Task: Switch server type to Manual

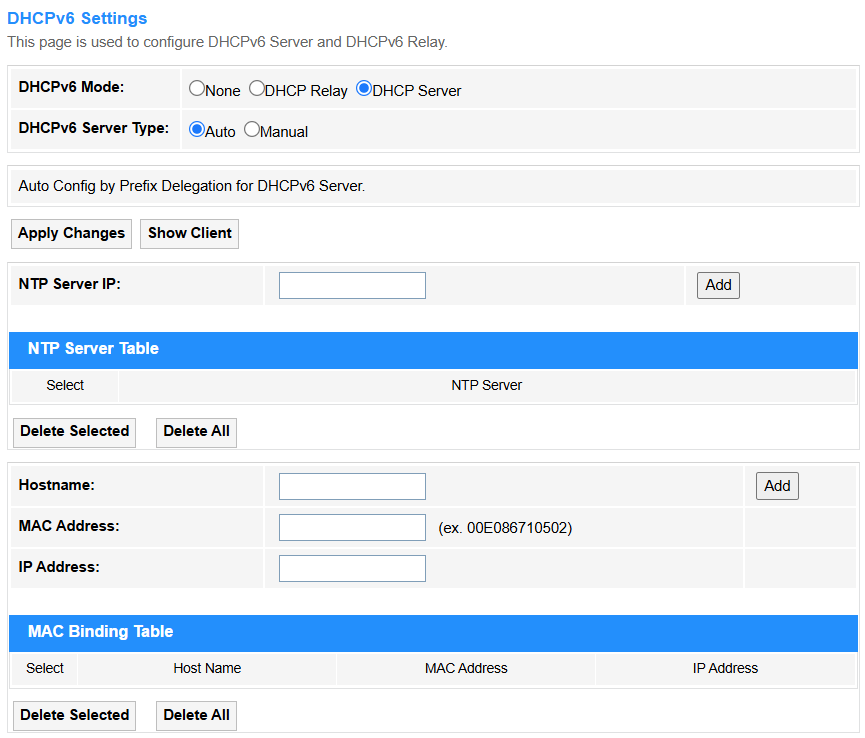Action: [x=252, y=129]
